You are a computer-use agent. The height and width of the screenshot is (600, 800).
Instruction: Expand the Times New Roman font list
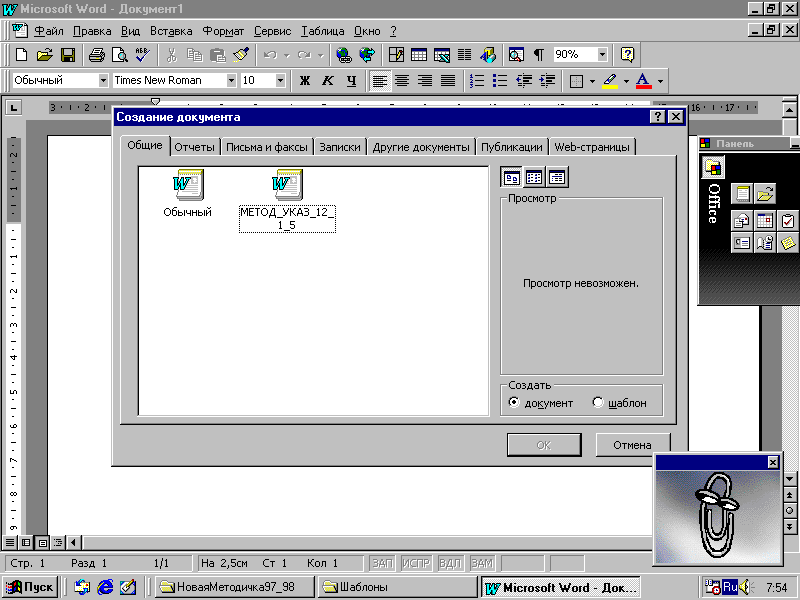231,81
